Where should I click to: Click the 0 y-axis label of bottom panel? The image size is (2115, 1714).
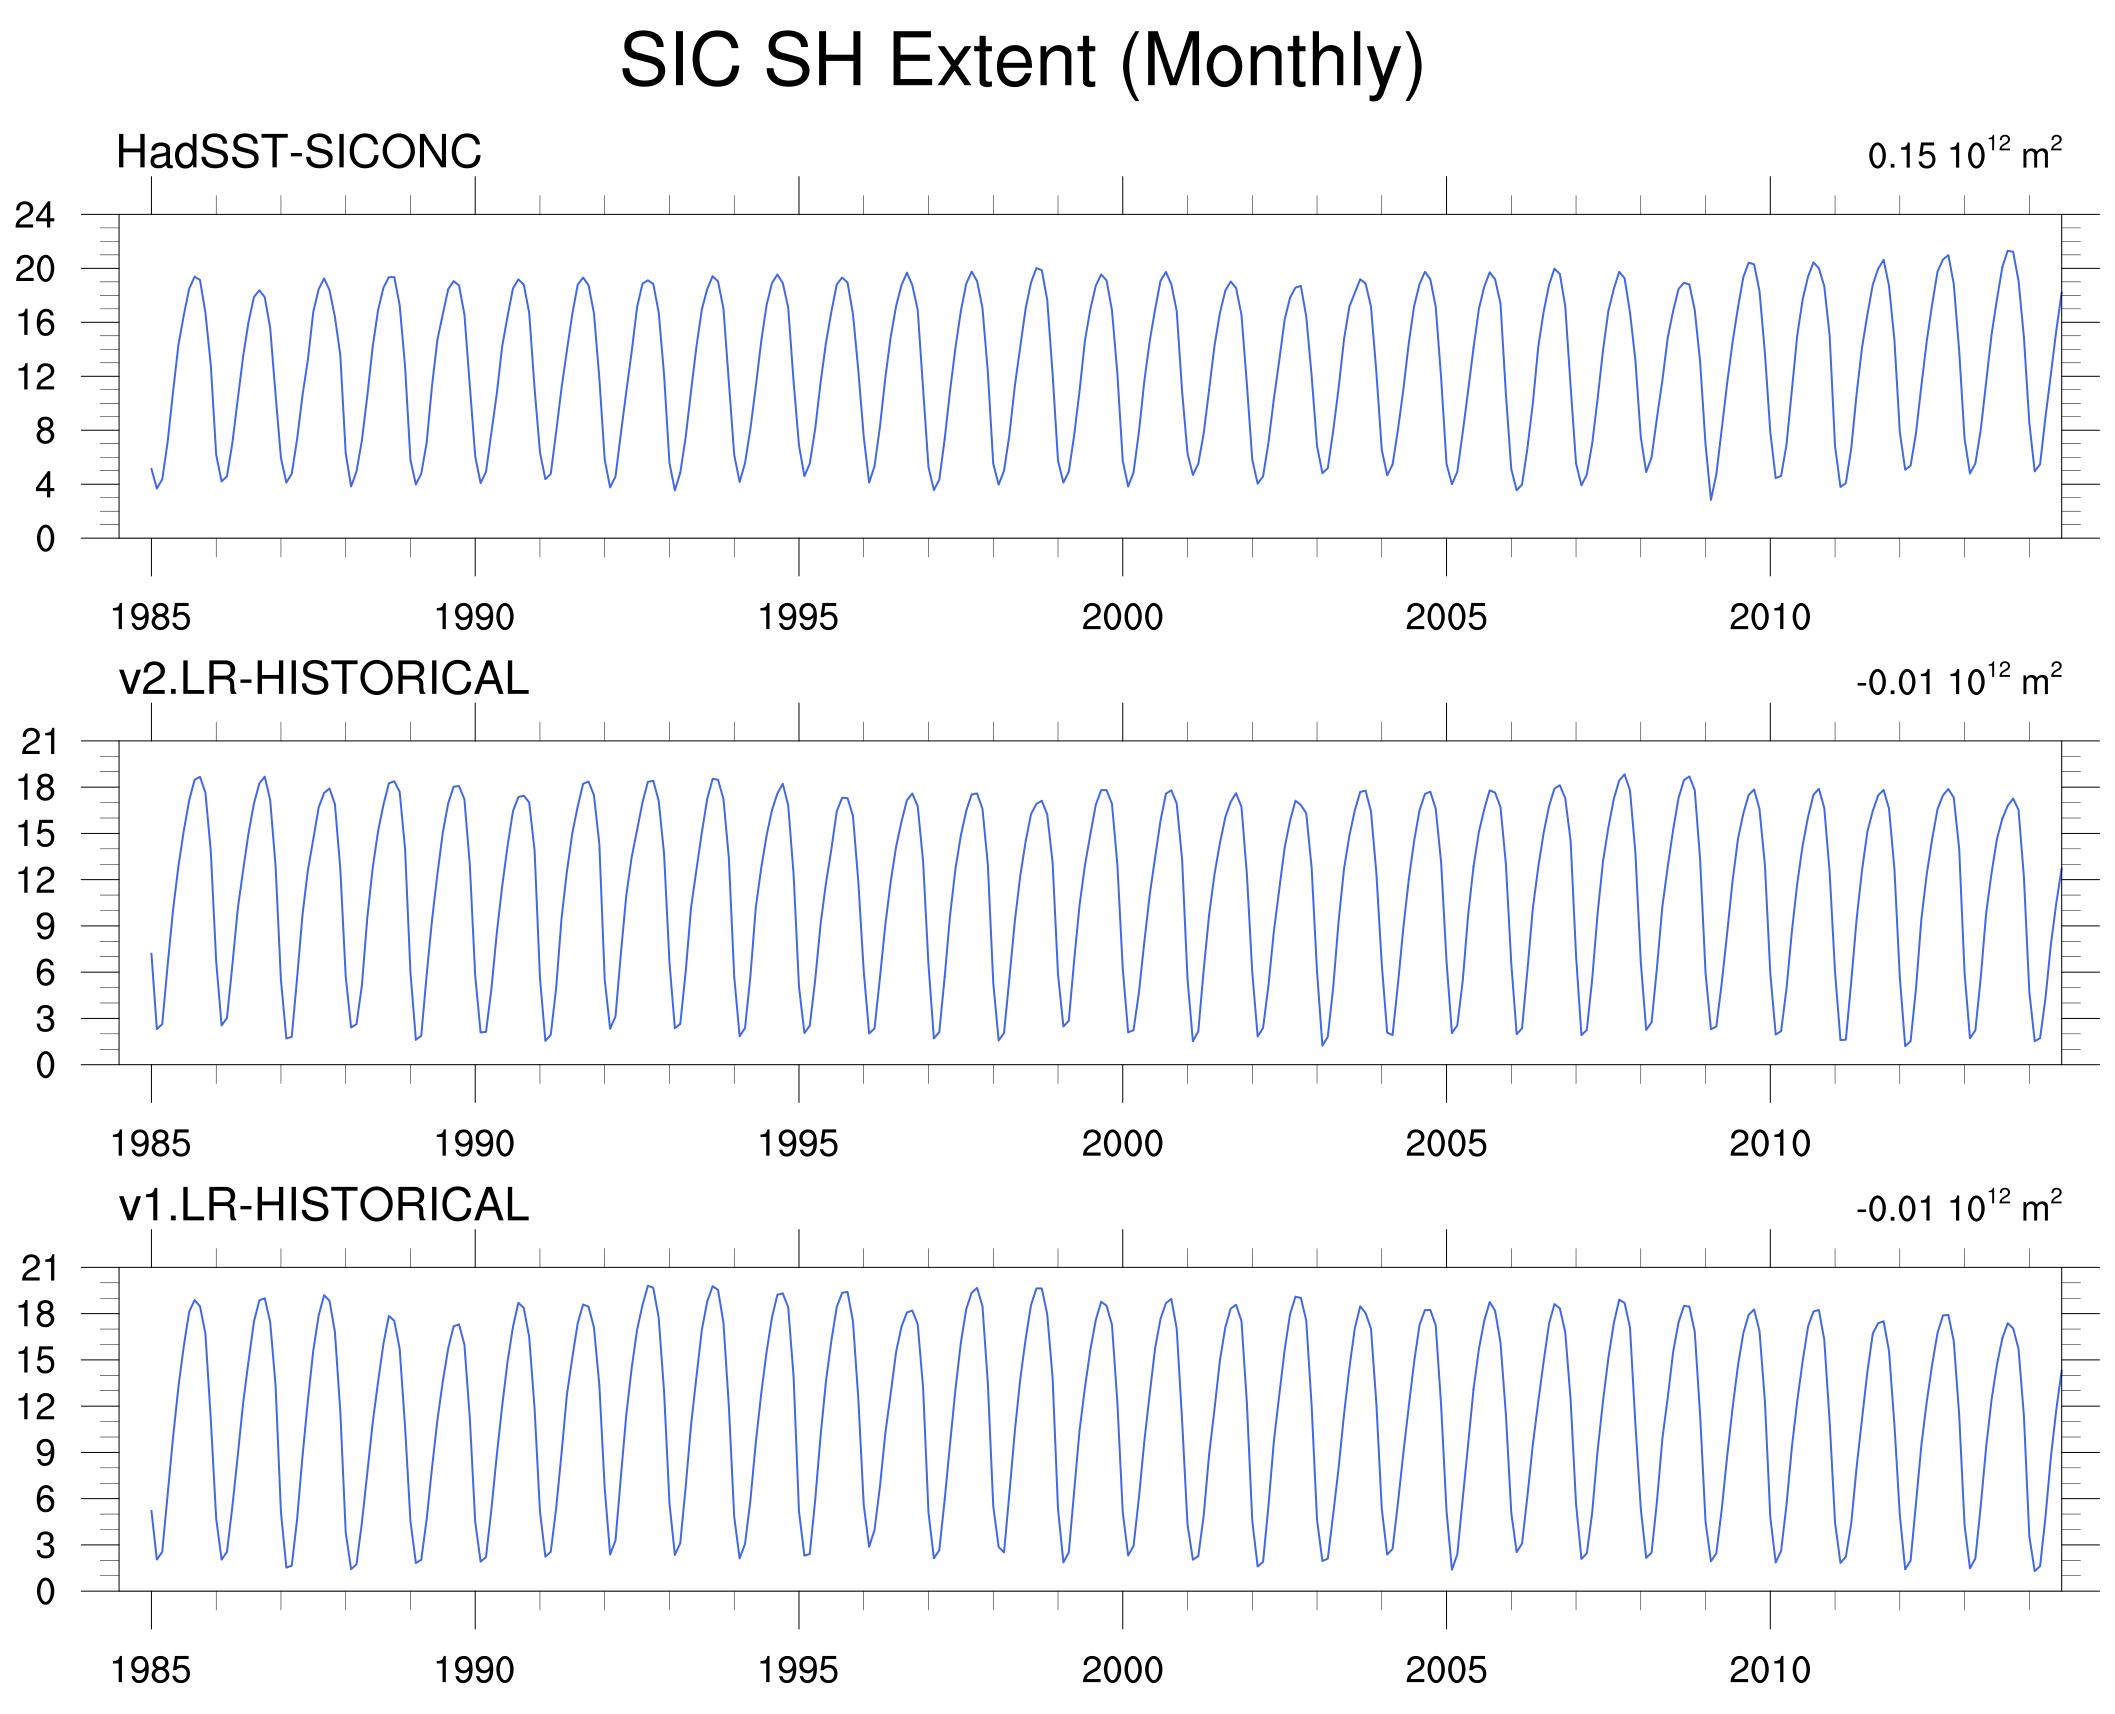pyautogui.click(x=45, y=1592)
